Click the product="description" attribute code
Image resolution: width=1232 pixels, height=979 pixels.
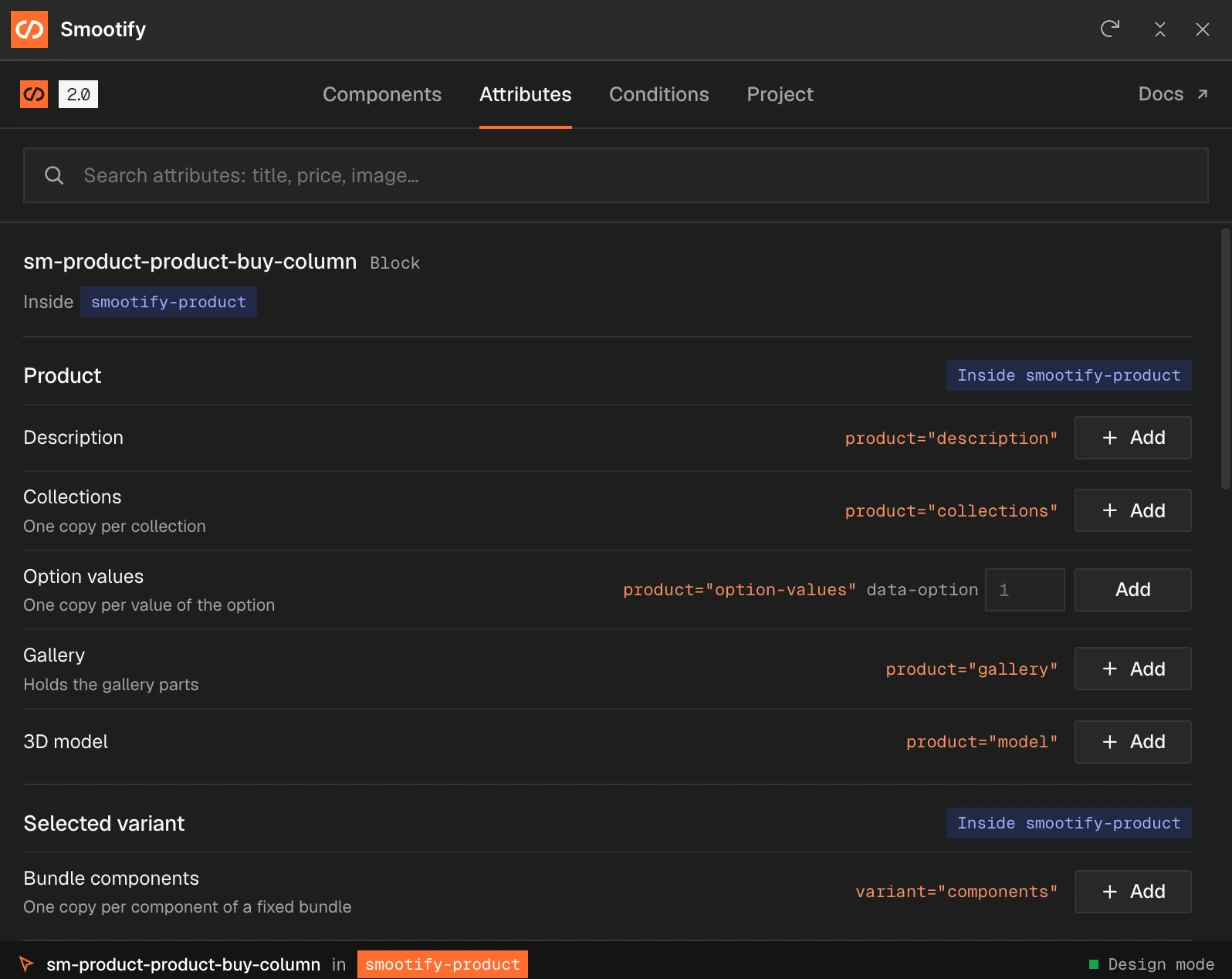pyautogui.click(x=951, y=438)
